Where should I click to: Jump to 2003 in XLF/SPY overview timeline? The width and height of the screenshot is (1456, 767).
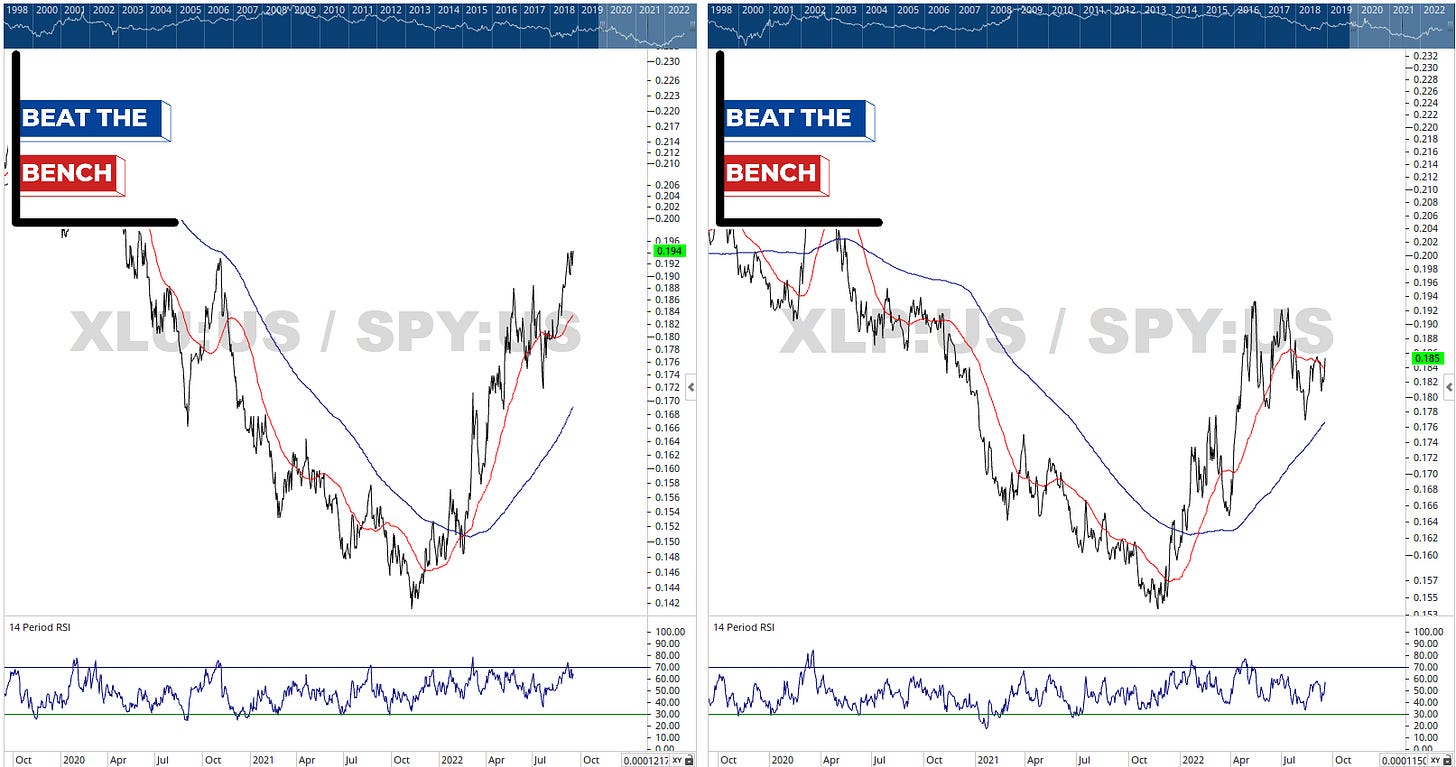pyautogui.click(x=846, y=9)
